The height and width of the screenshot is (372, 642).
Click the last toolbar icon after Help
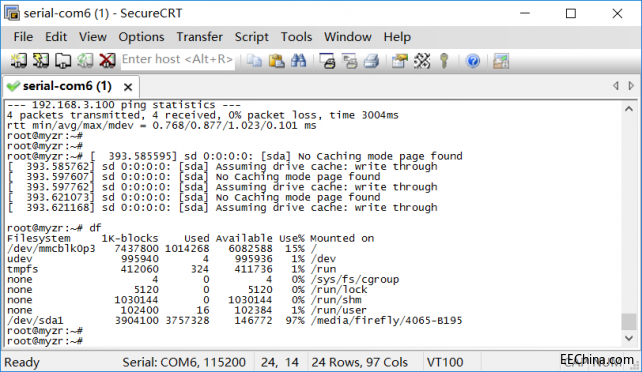(501, 61)
